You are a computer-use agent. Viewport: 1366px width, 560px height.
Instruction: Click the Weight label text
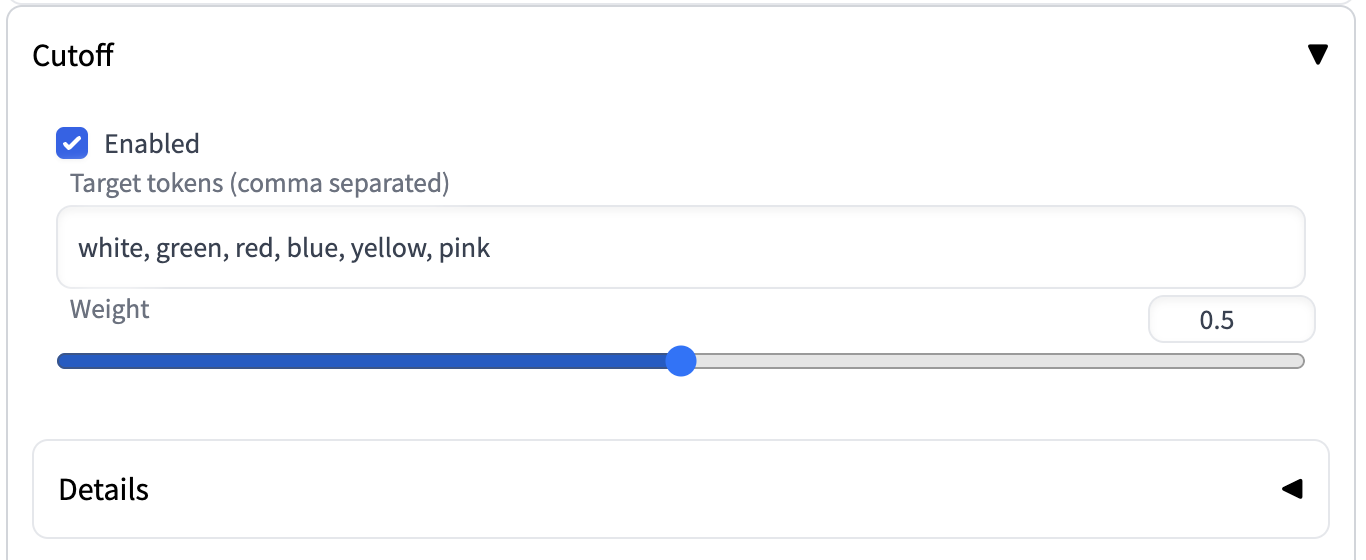coord(110,309)
